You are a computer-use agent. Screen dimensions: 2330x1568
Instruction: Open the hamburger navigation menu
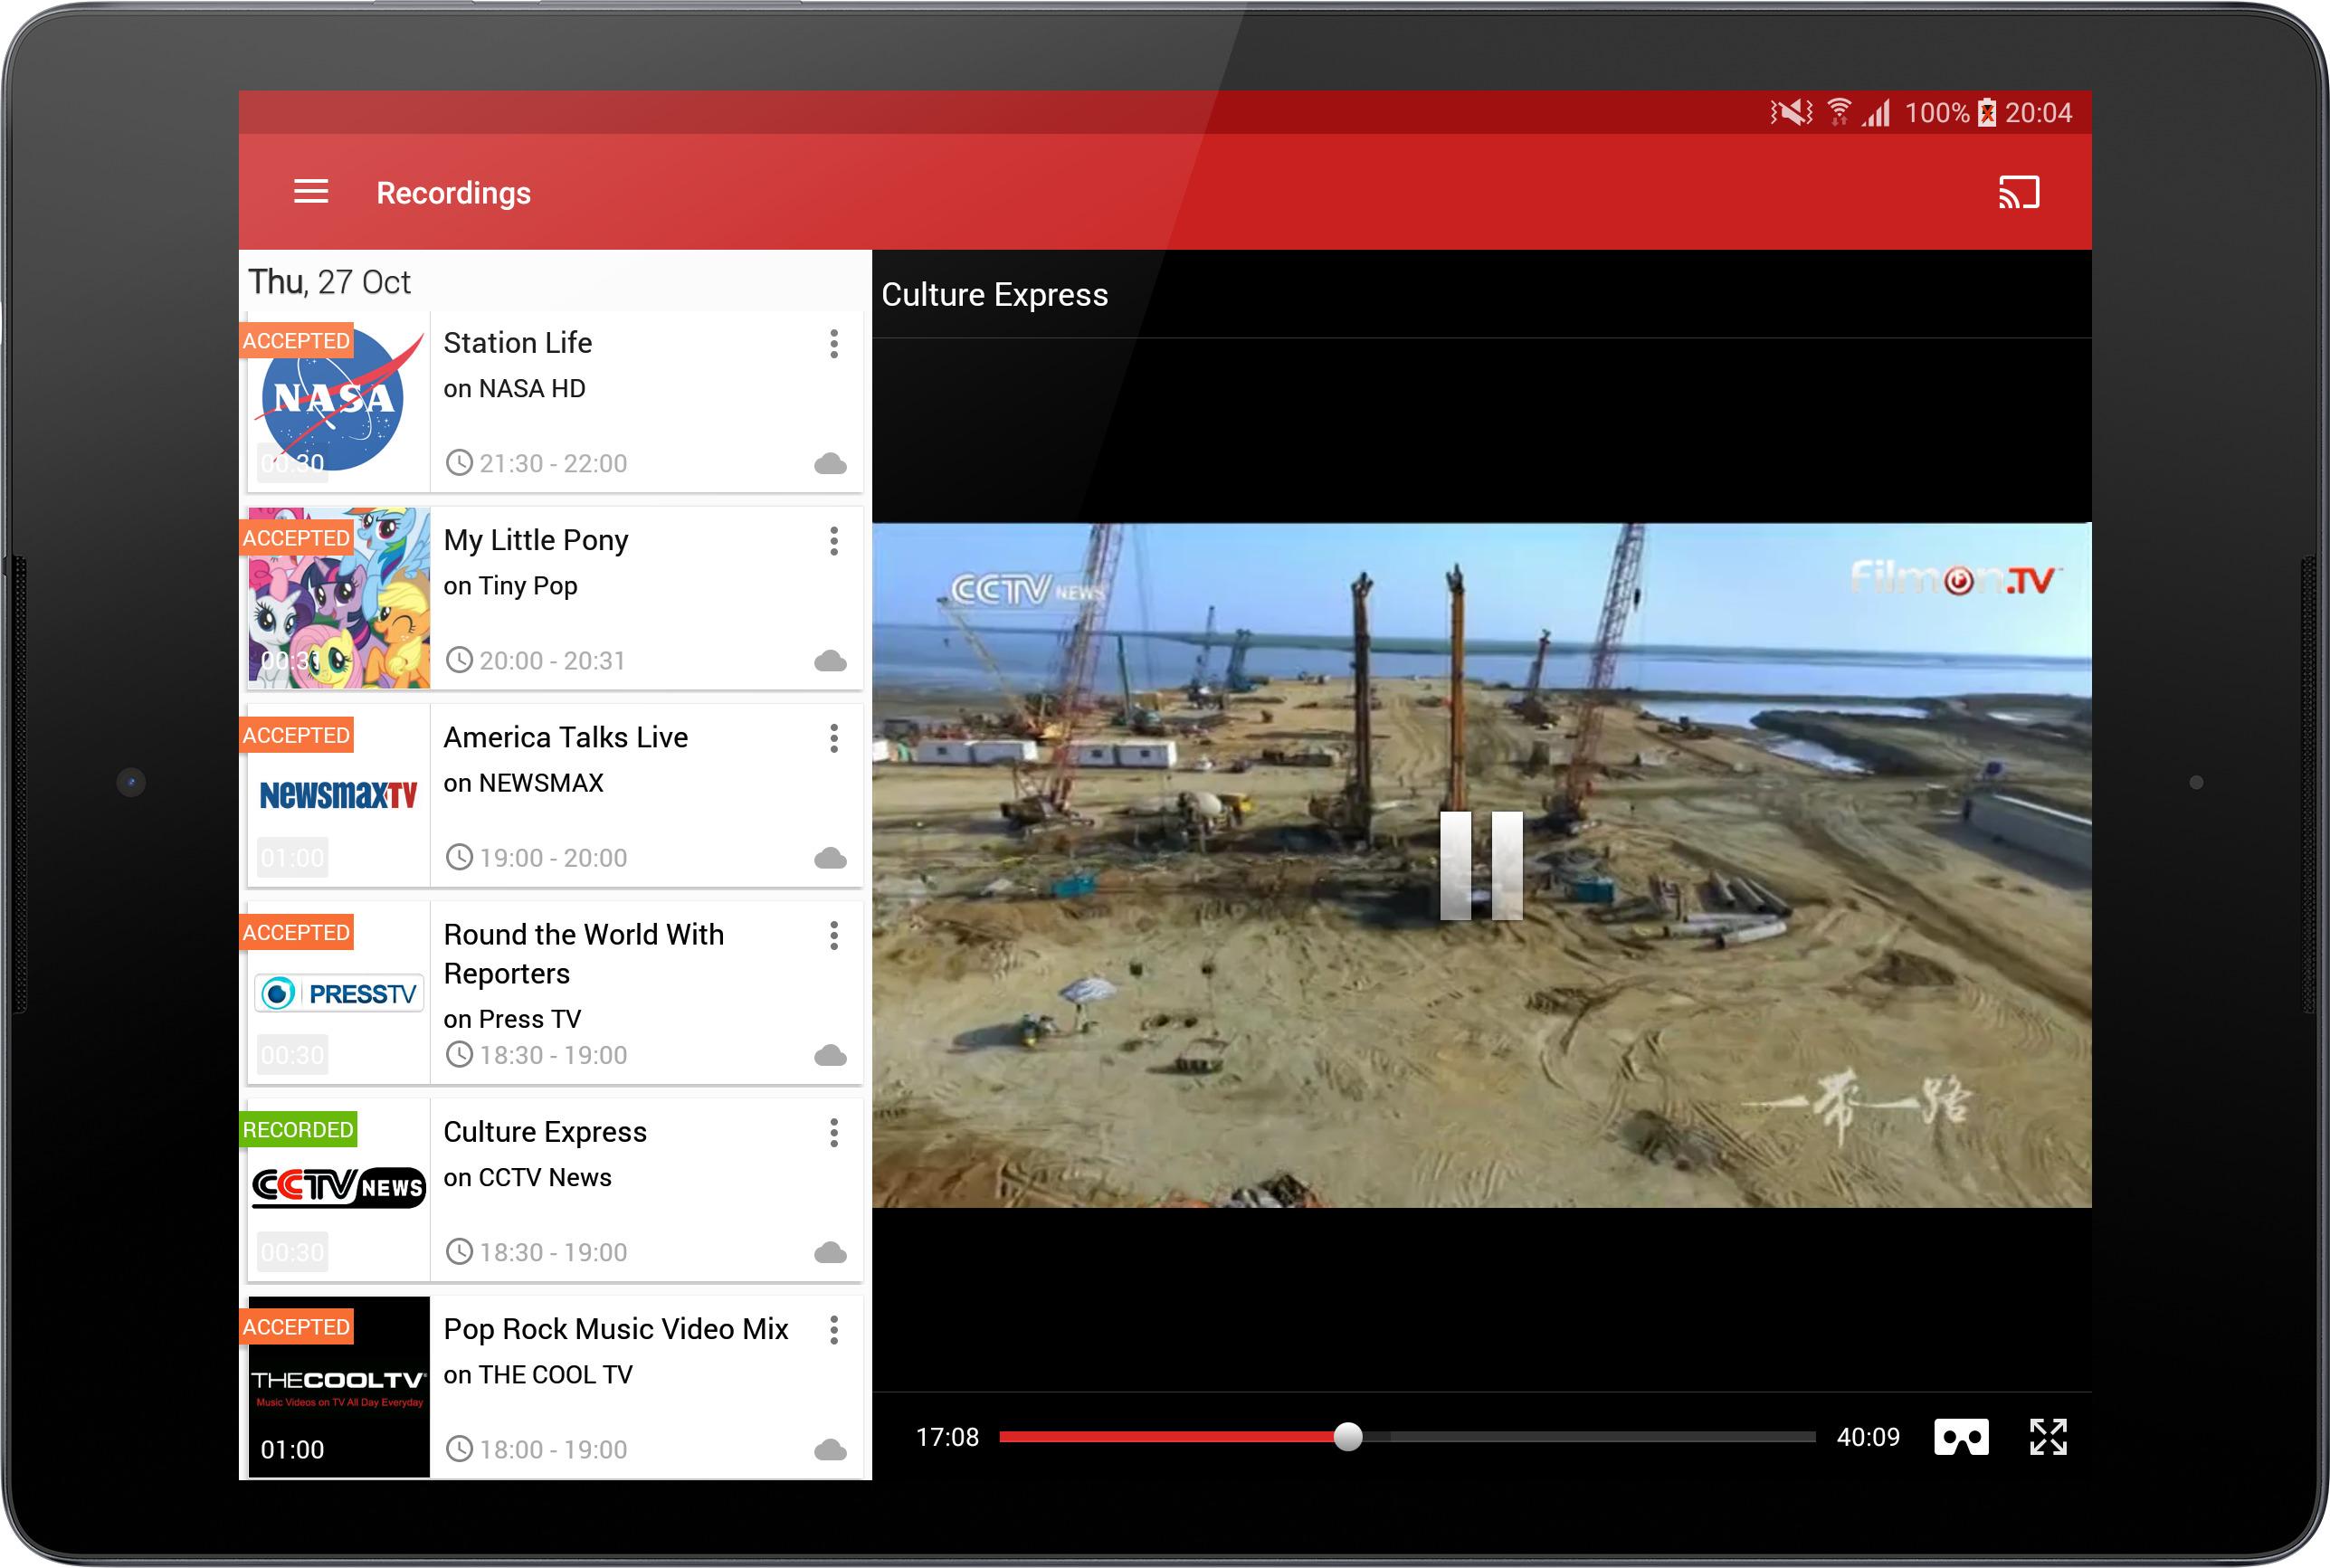coord(311,192)
